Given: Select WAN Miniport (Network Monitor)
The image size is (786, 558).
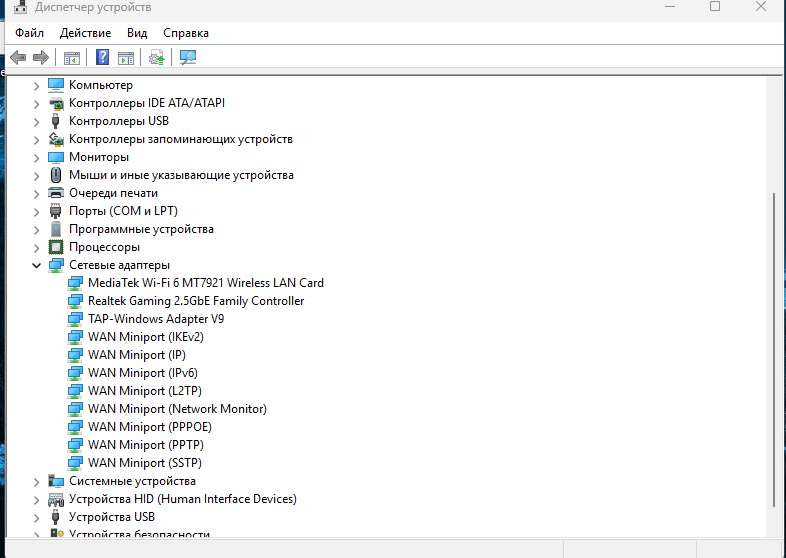Looking at the screenshot, I should pos(177,409).
